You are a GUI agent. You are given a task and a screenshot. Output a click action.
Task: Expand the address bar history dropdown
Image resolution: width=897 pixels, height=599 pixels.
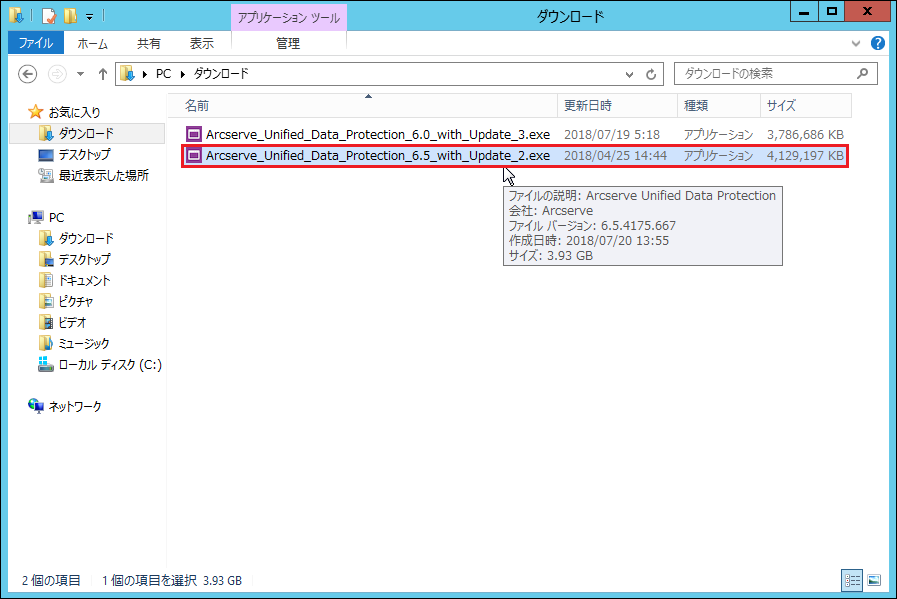point(629,74)
